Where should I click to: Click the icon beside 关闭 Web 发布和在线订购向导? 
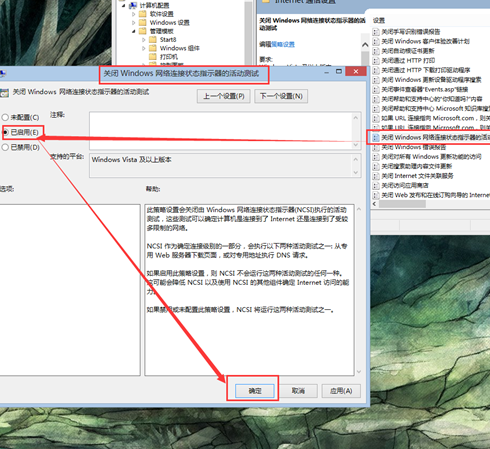(x=376, y=195)
